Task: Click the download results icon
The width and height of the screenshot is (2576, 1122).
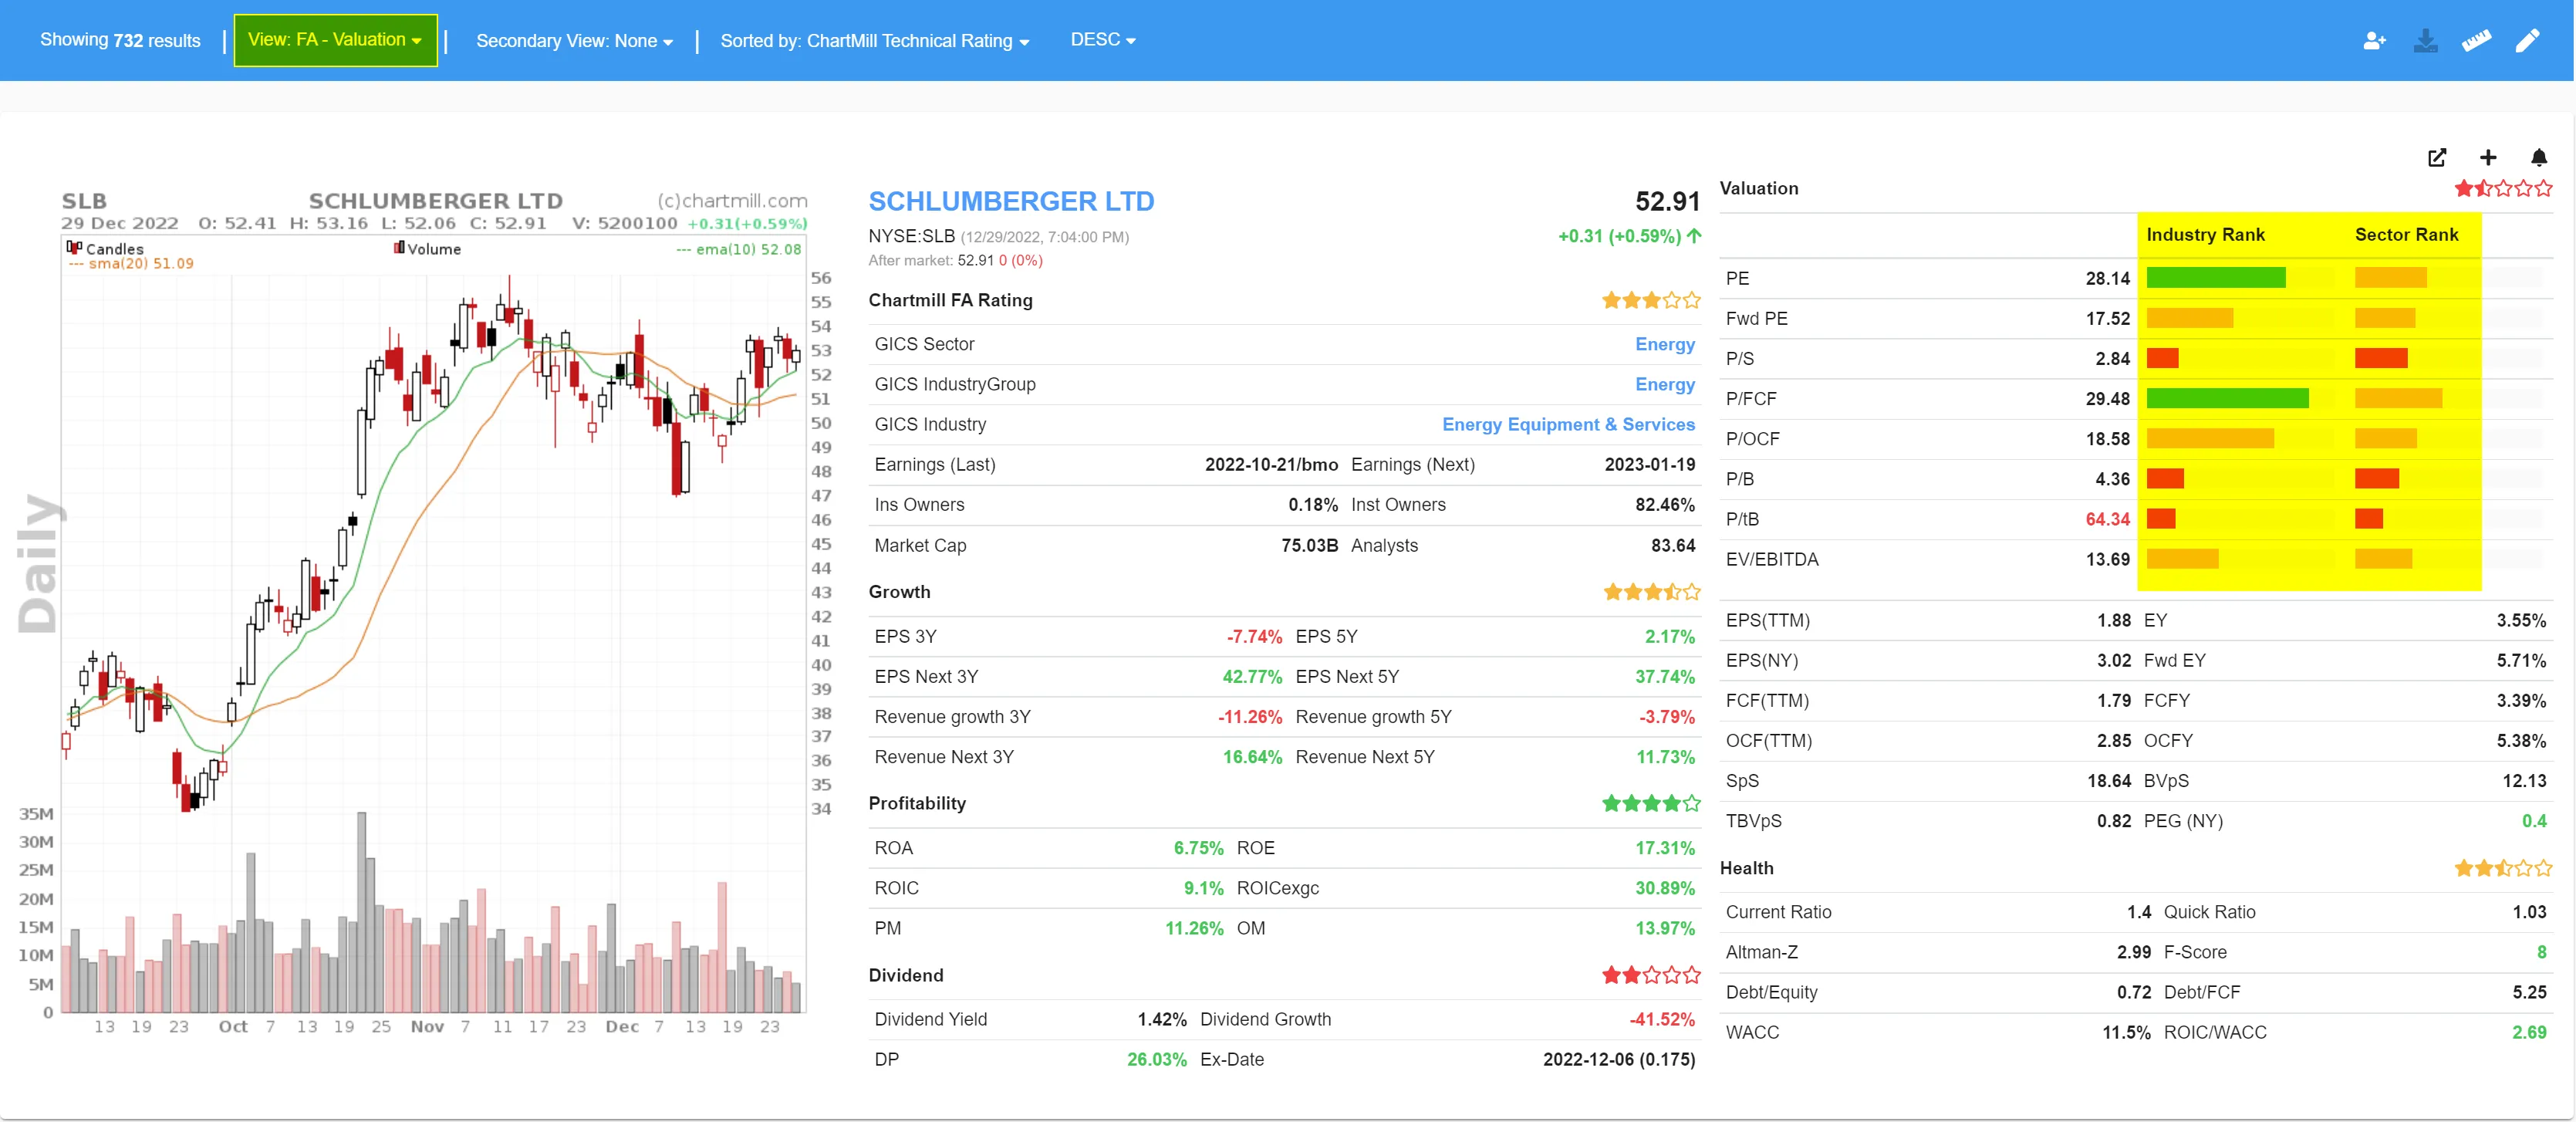Action: 2425,41
